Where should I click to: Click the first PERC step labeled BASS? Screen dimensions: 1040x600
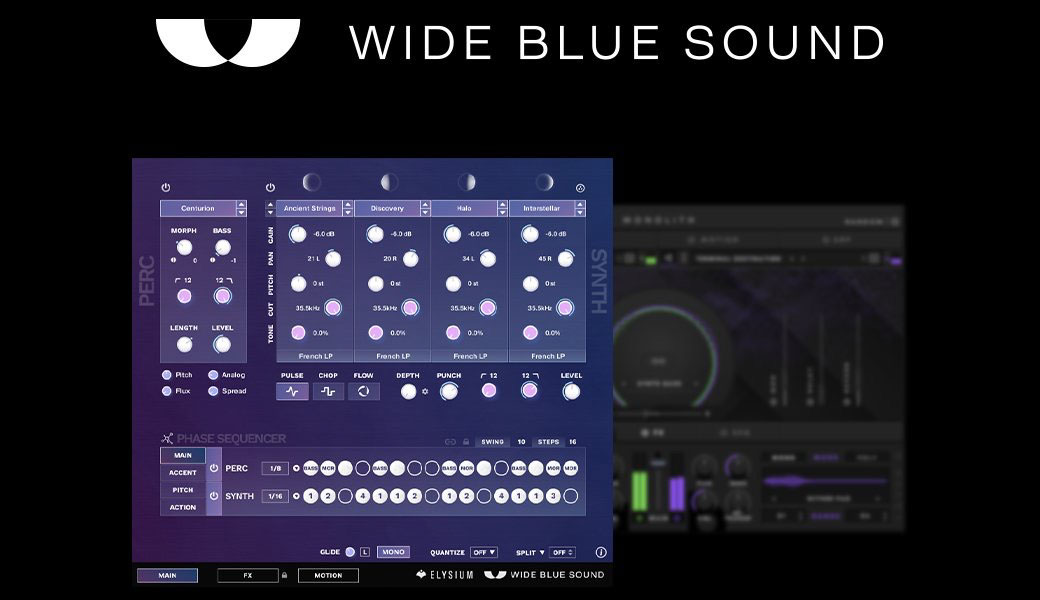coord(310,468)
